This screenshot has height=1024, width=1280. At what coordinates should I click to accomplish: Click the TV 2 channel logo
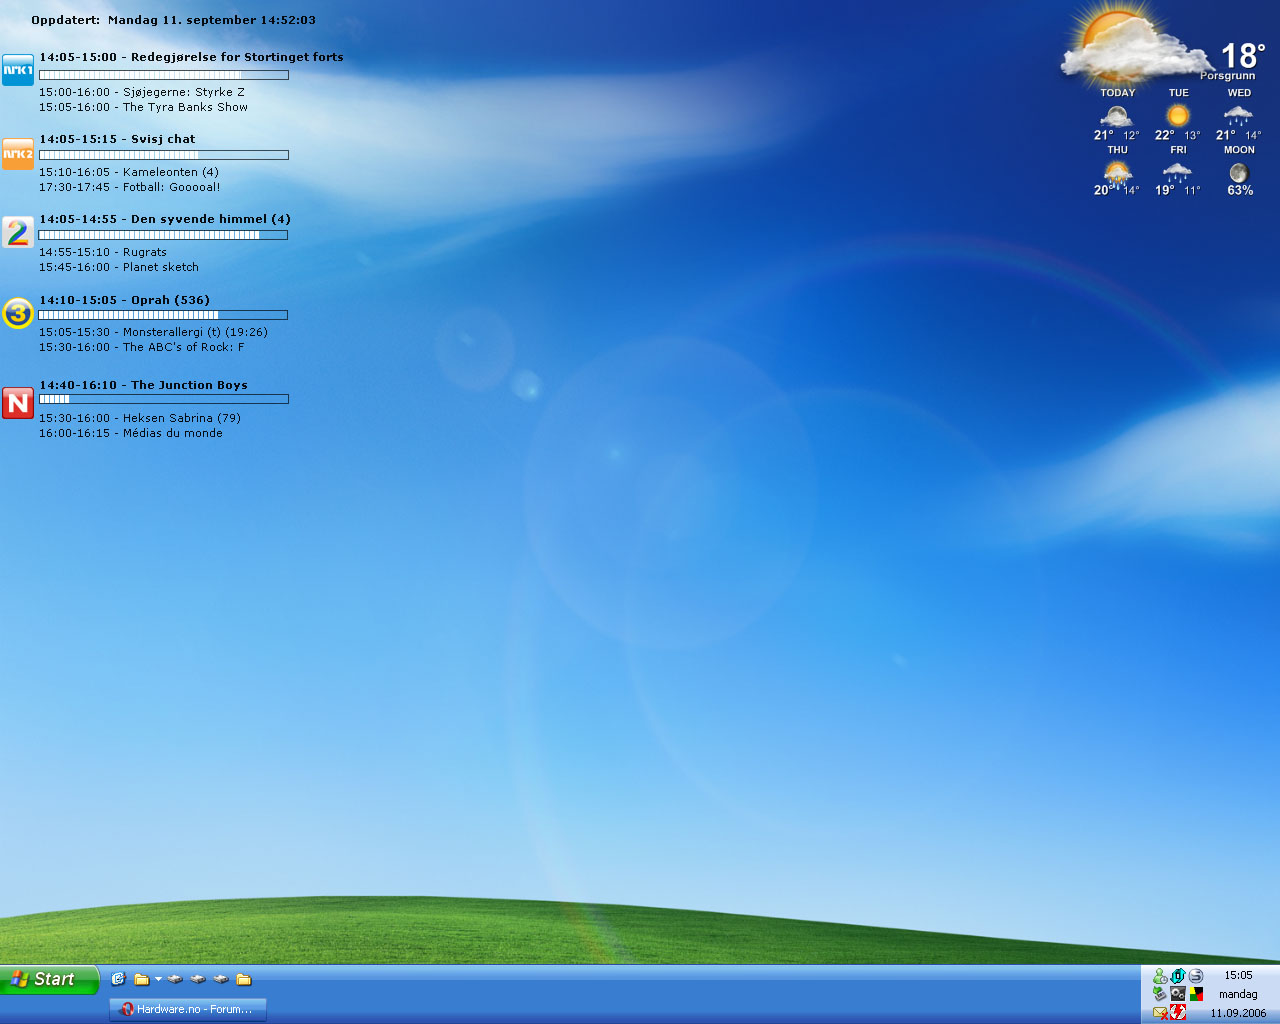tap(18, 232)
